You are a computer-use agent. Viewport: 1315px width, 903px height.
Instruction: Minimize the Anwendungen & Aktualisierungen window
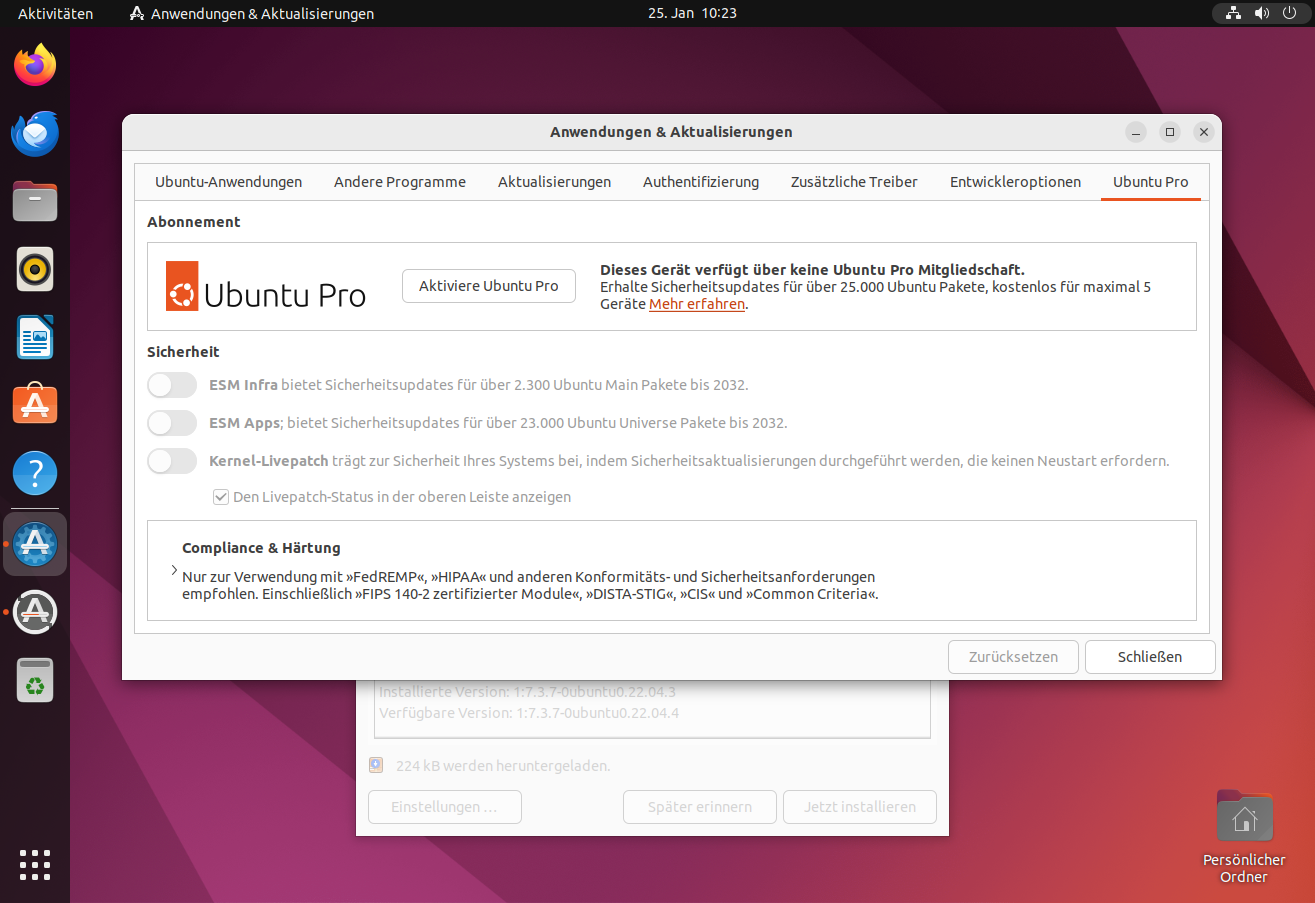tap(1136, 132)
